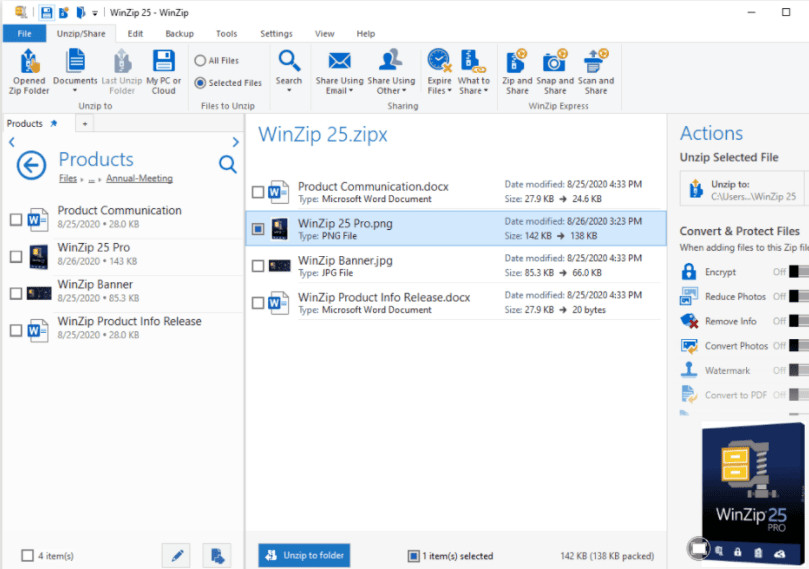
Task: Open quick access toolbar customize arrow
Action: pos(95,13)
